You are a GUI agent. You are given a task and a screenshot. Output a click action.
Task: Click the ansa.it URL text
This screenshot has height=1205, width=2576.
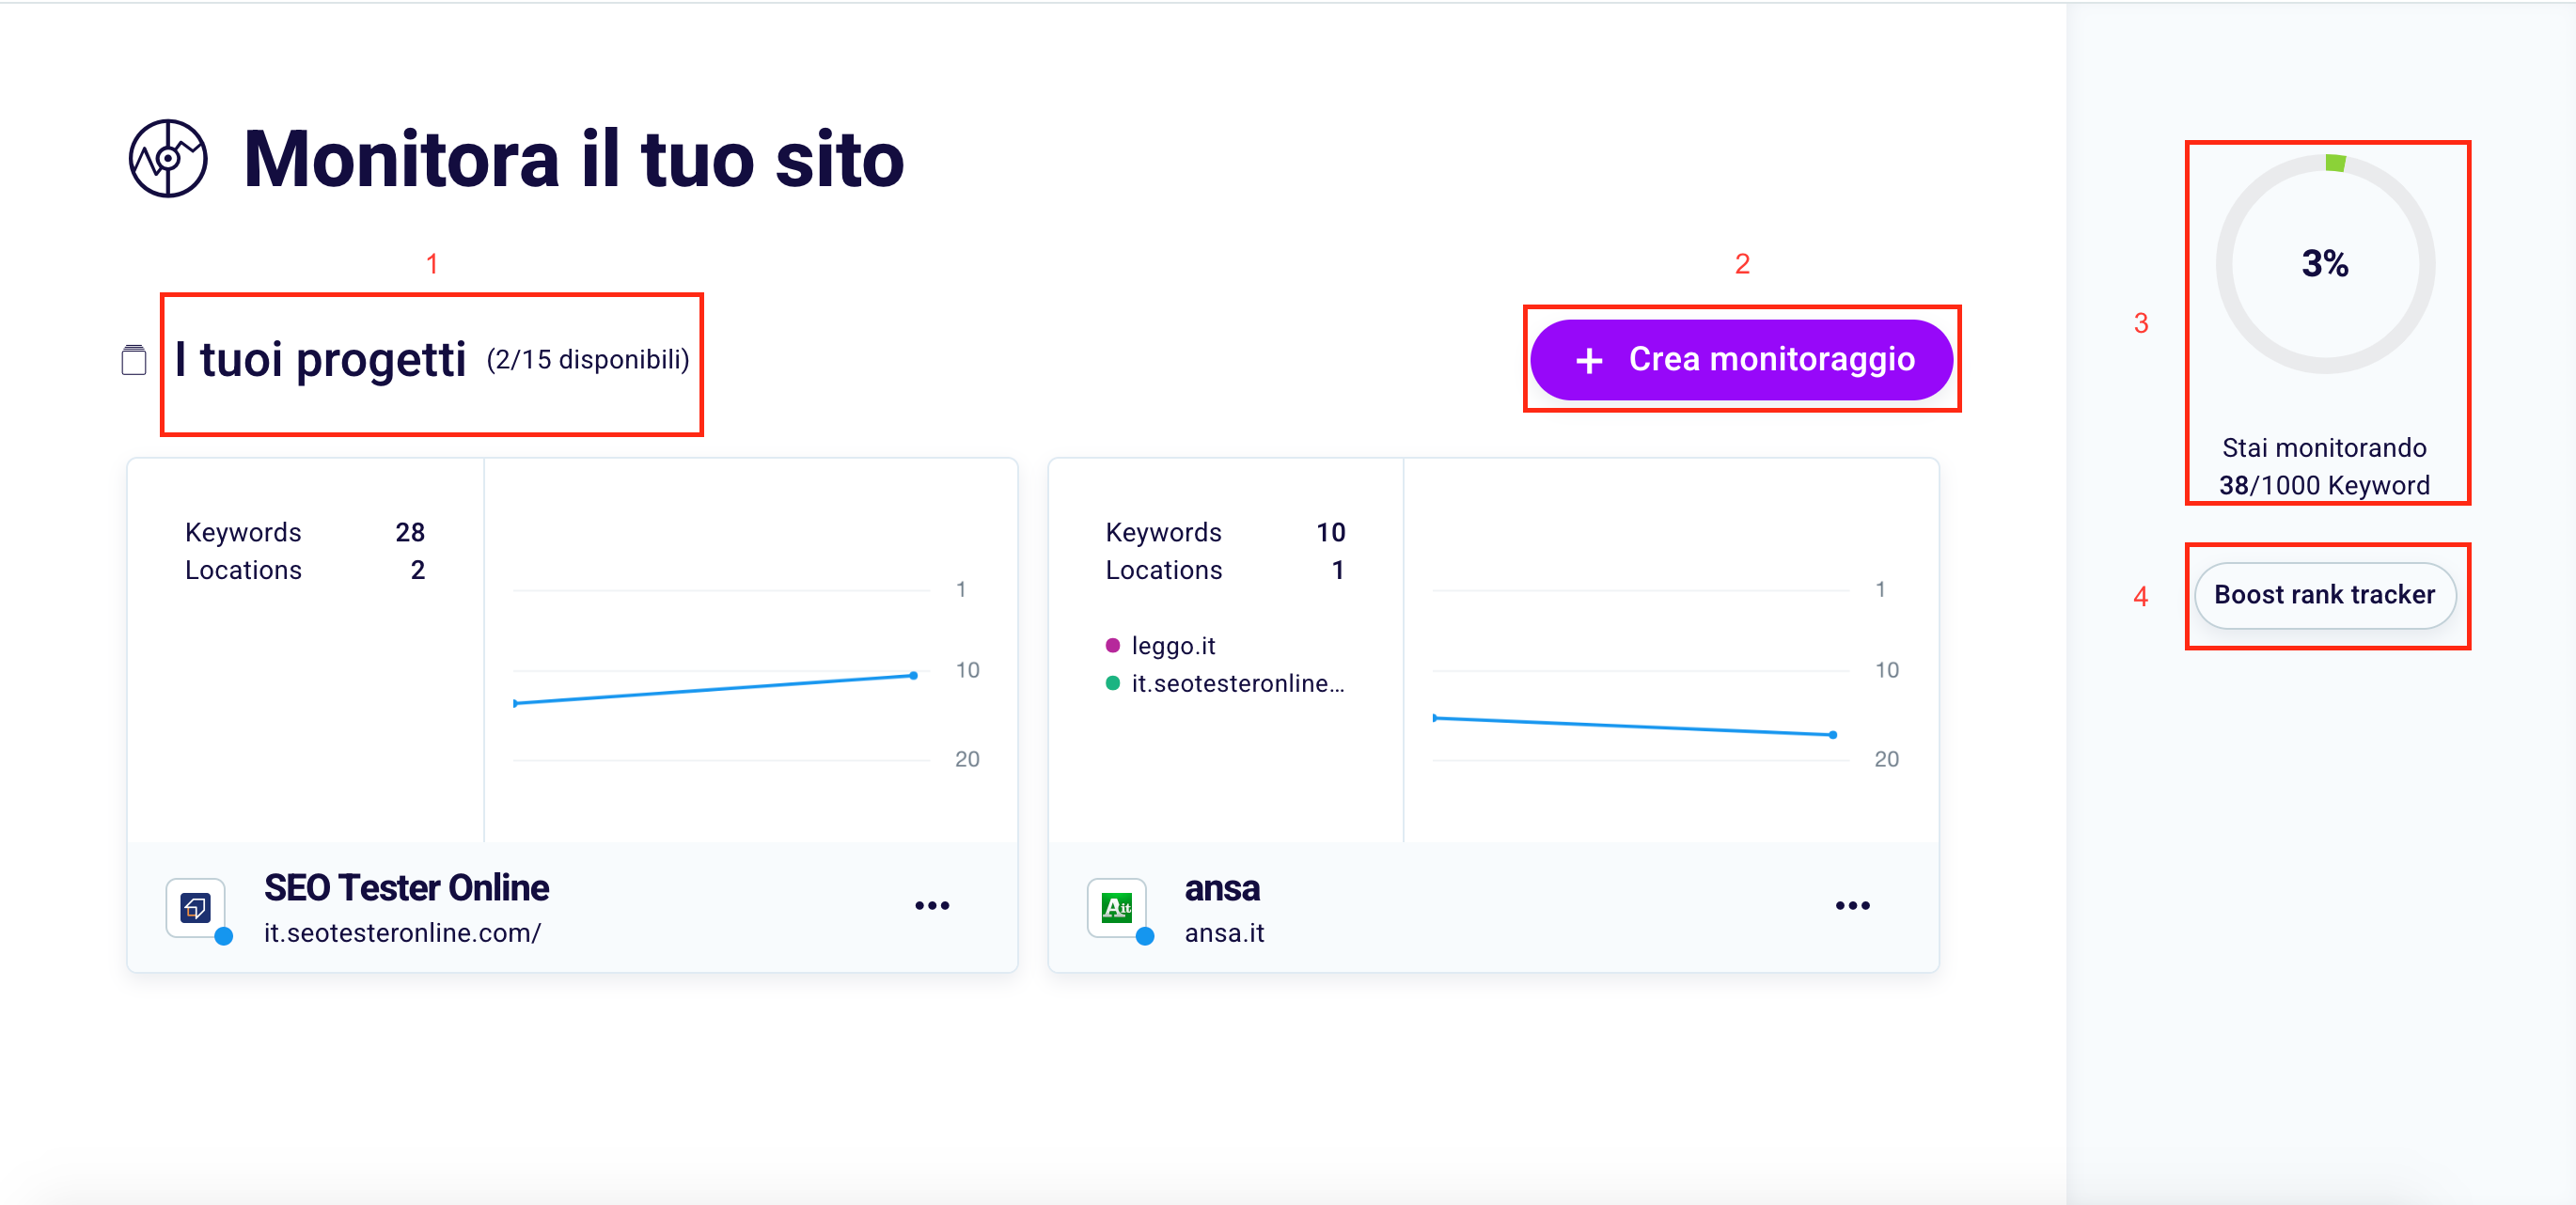coord(1224,933)
